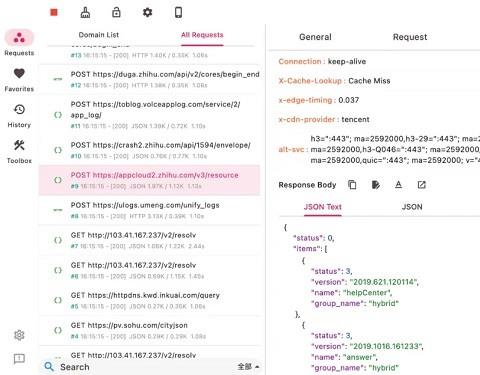Open the gear settings icon in top toolbar
Viewport: 480px width, 375px height.
click(147, 12)
